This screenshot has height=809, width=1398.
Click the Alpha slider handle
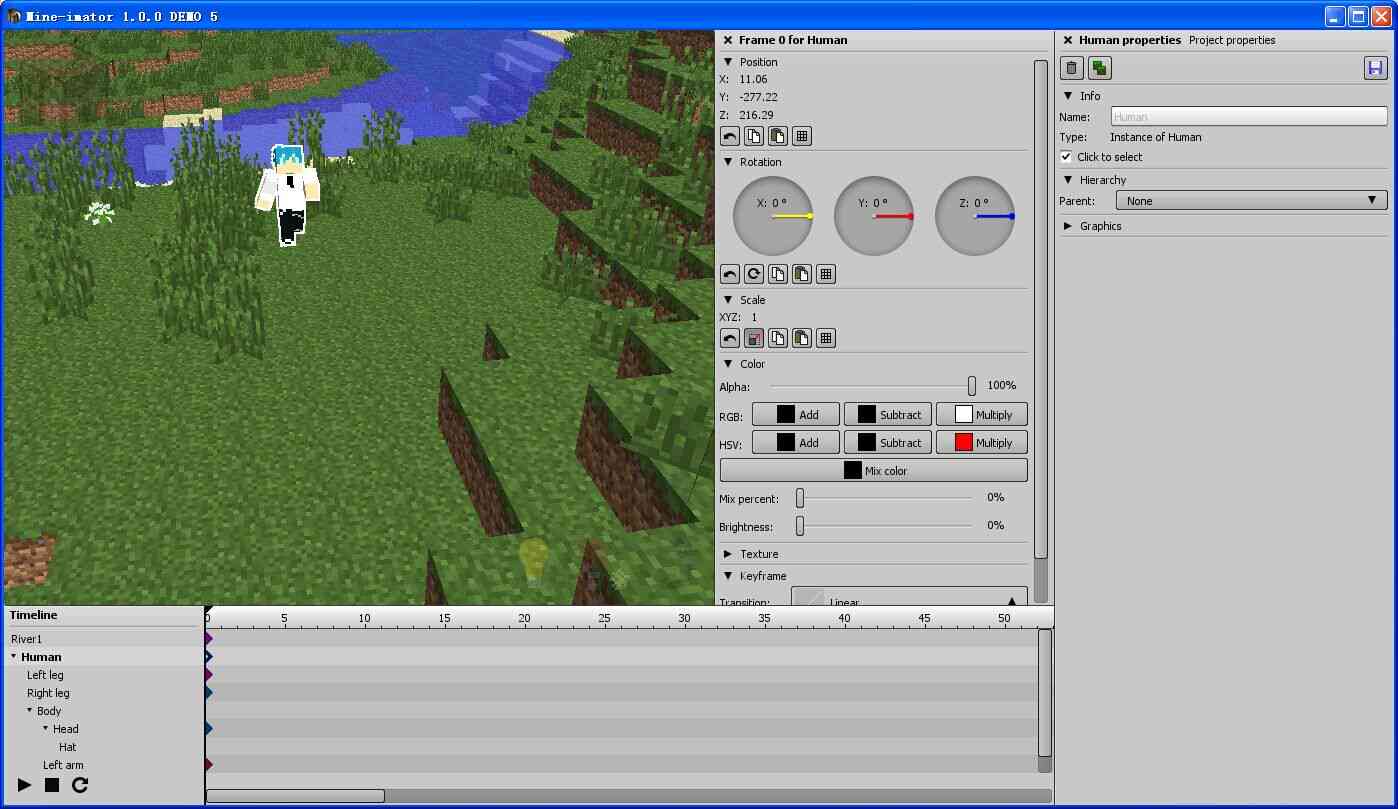[x=971, y=386]
